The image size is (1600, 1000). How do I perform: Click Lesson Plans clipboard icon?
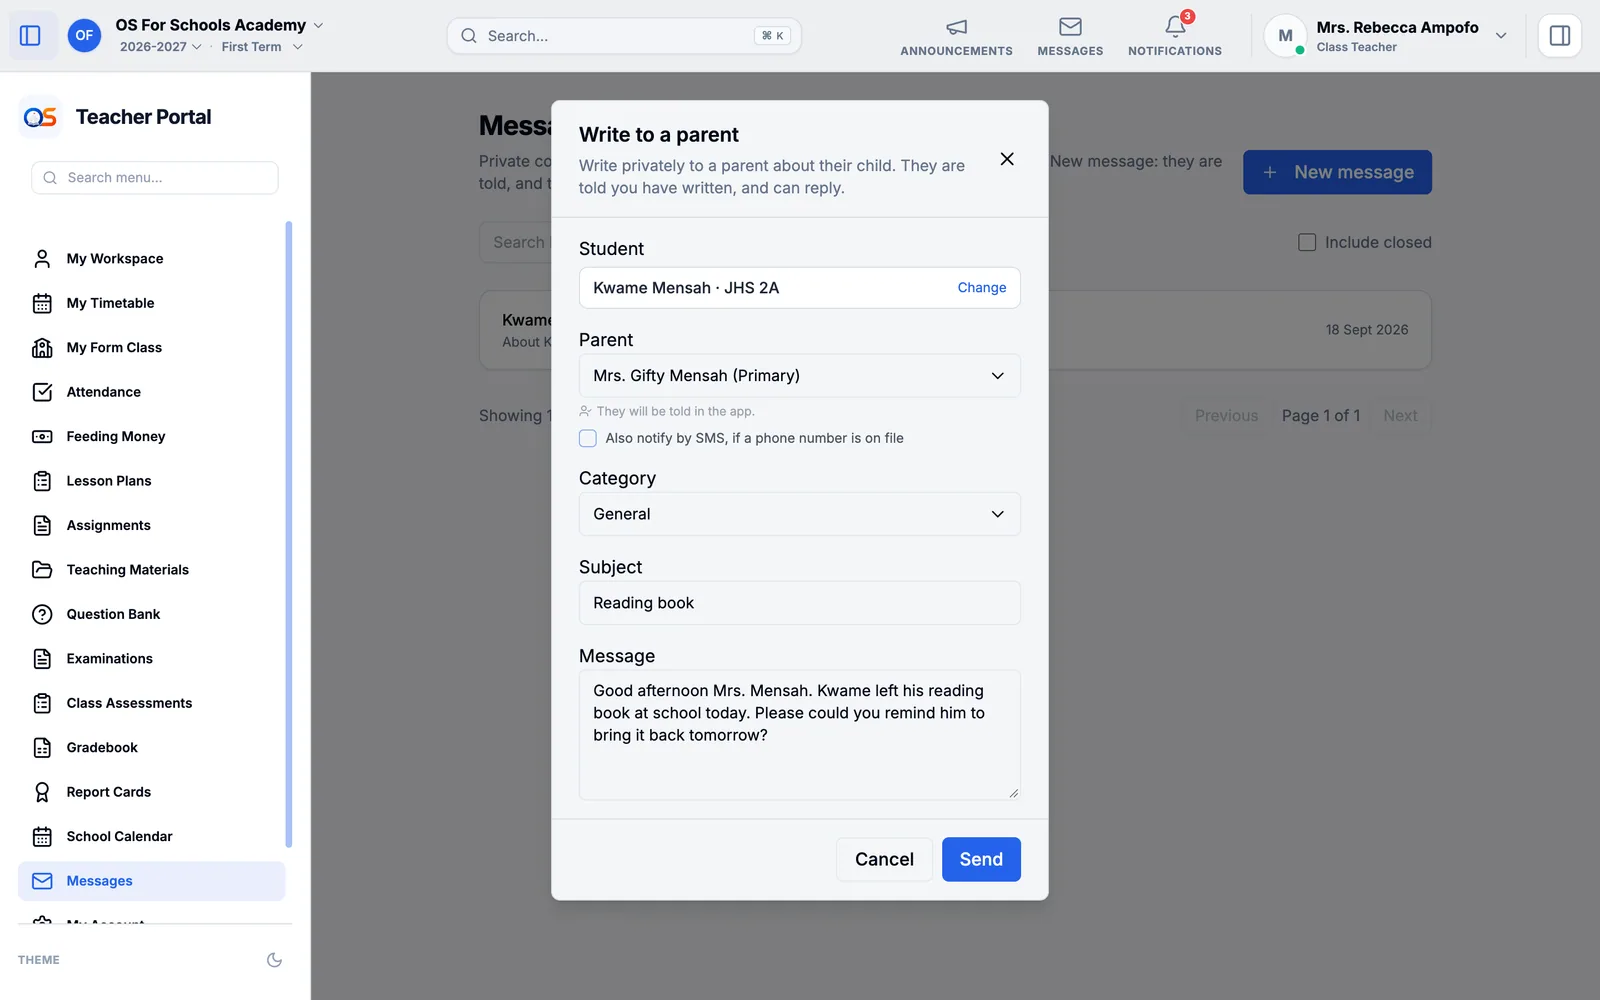pyautogui.click(x=42, y=481)
